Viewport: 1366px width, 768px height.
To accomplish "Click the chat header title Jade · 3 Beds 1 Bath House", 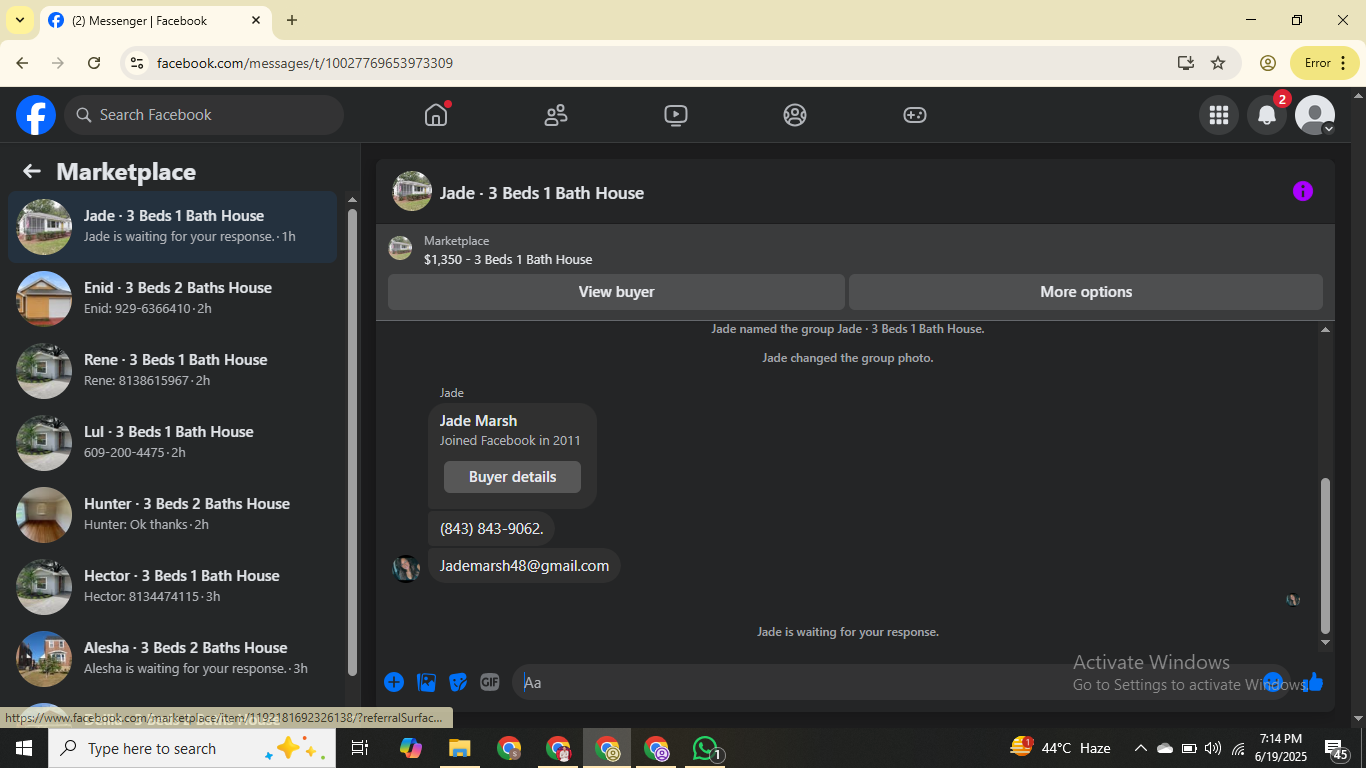I will pyautogui.click(x=542, y=193).
